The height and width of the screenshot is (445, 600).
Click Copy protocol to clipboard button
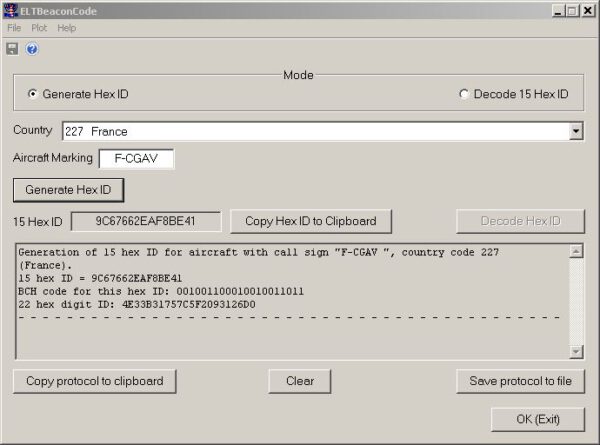95,381
